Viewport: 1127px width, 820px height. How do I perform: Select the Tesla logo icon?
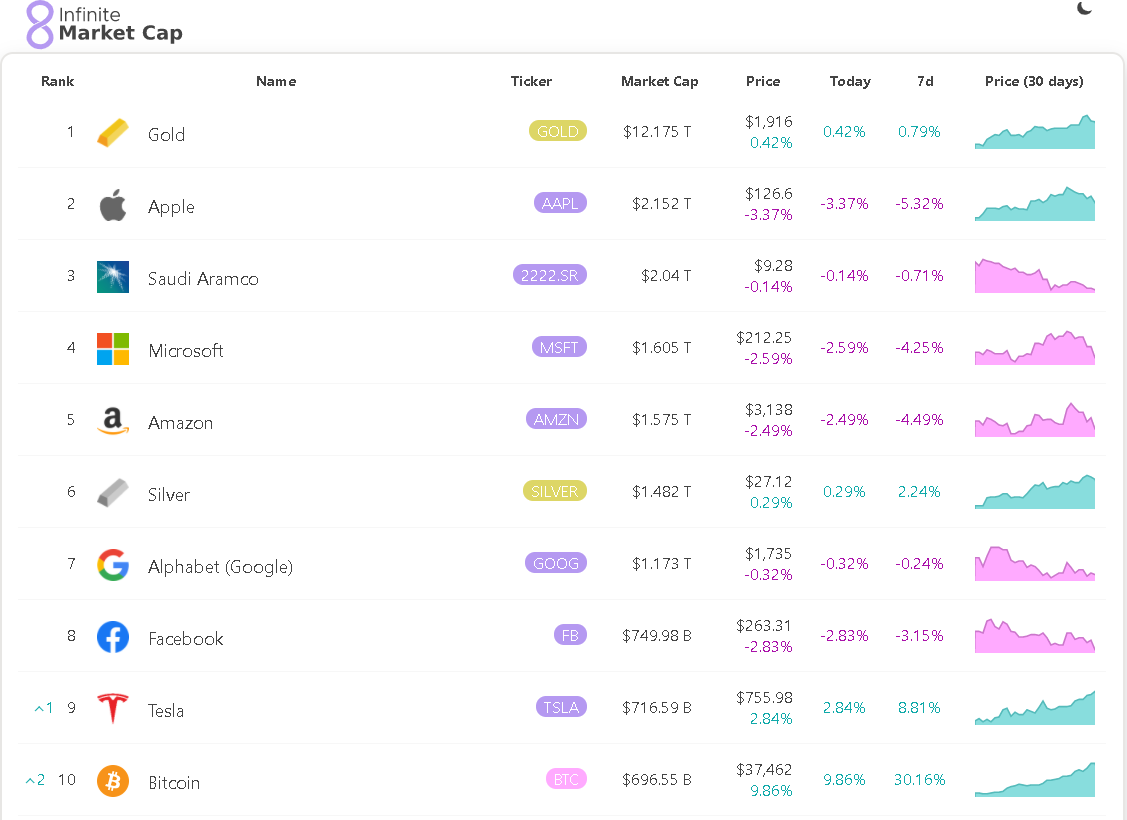click(x=113, y=709)
